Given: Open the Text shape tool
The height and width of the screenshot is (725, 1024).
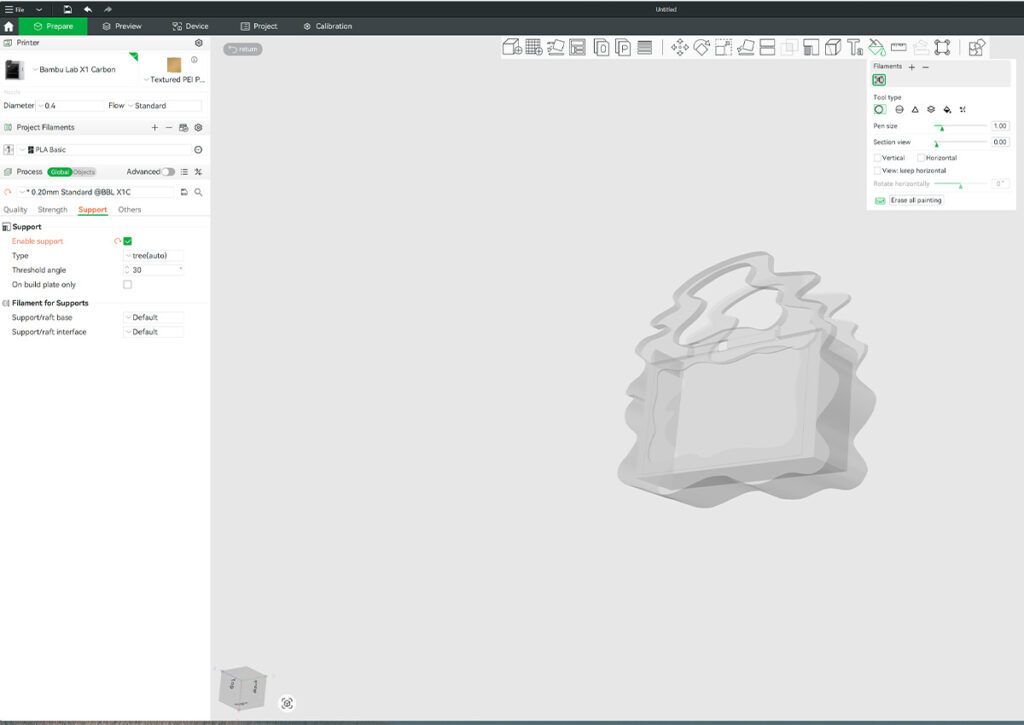Looking at the screenshot, I should coord(855,47).
